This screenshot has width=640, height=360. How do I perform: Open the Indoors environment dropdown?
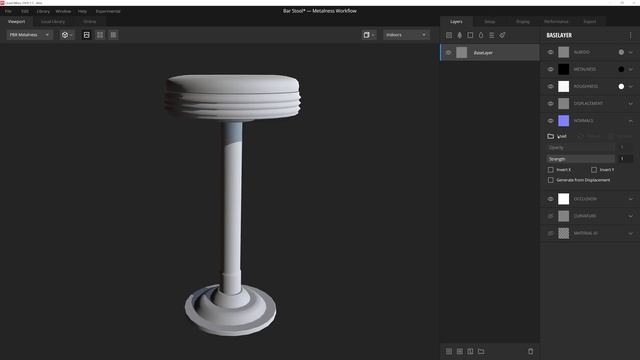pos(406,35)
